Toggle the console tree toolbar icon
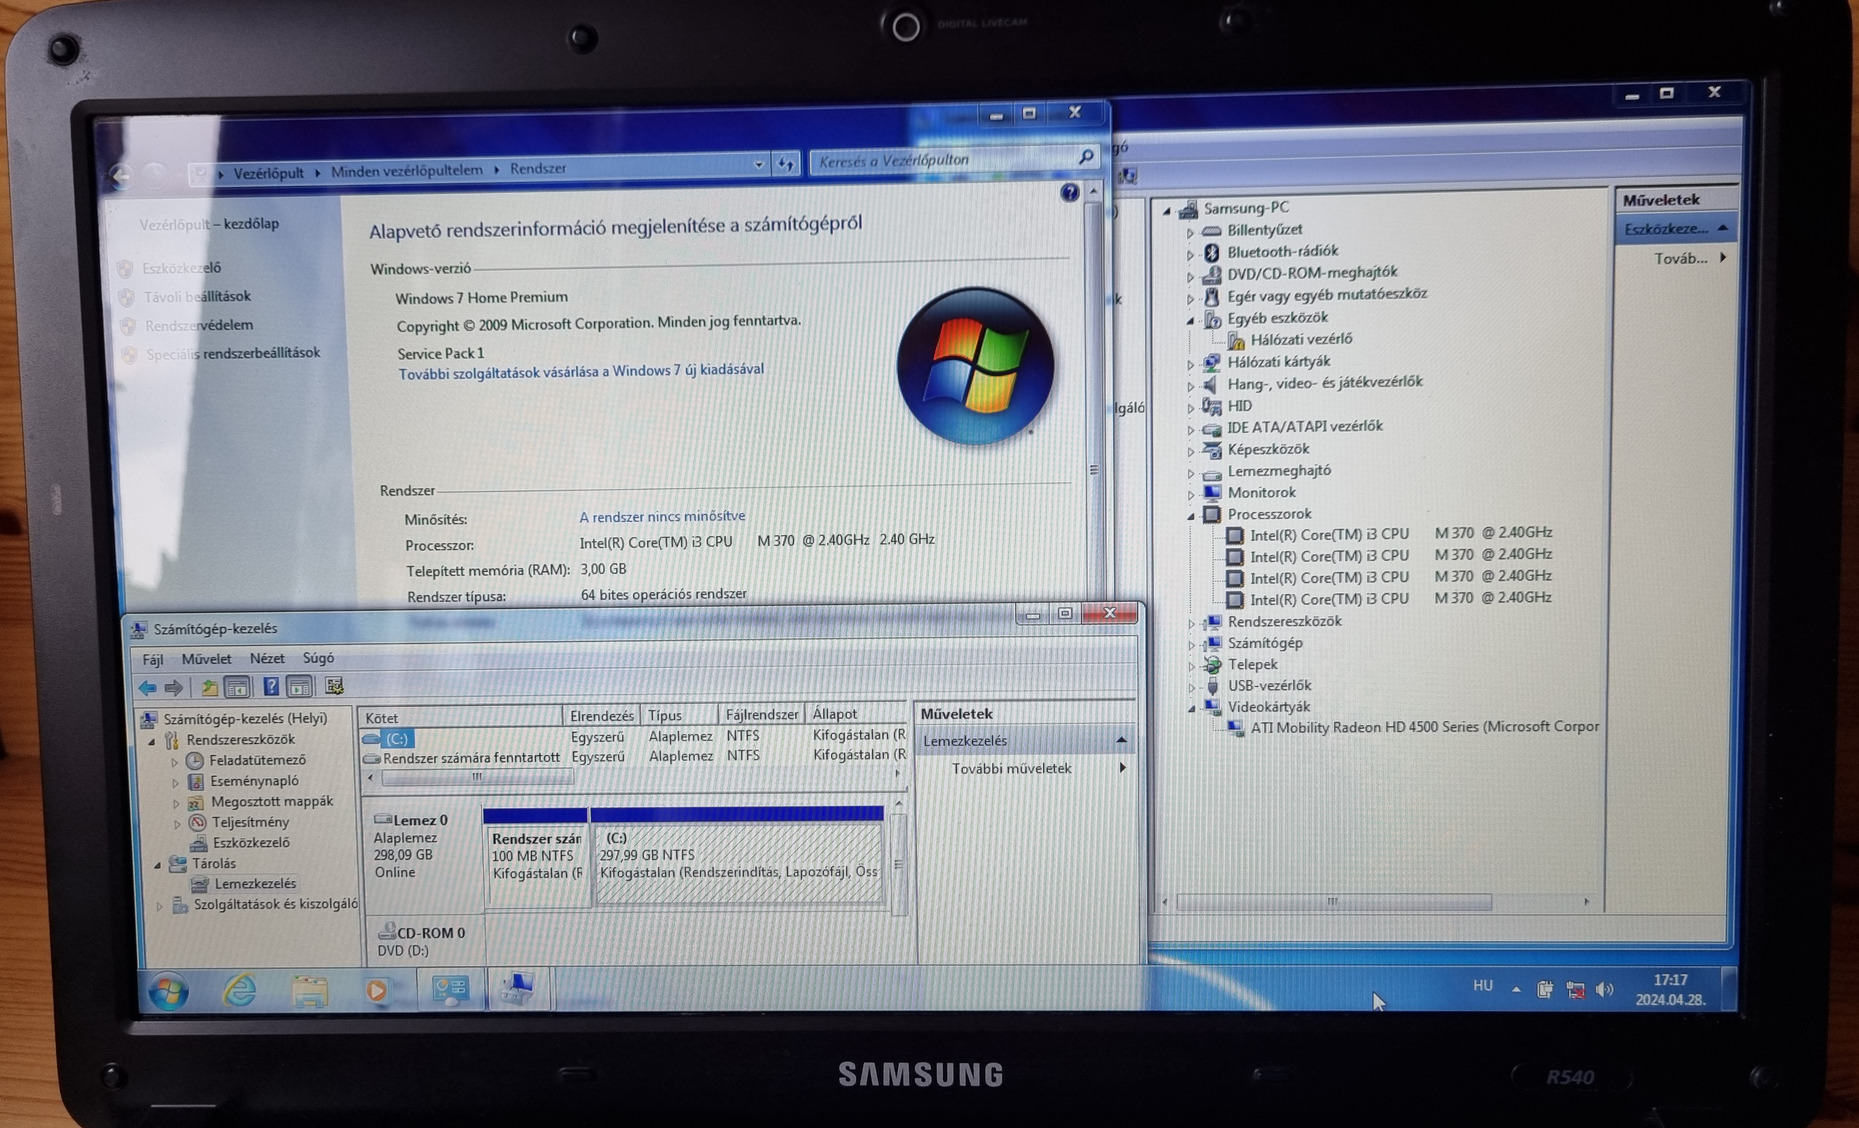This screenshot has height=1128, width=1859. [237, 687]
